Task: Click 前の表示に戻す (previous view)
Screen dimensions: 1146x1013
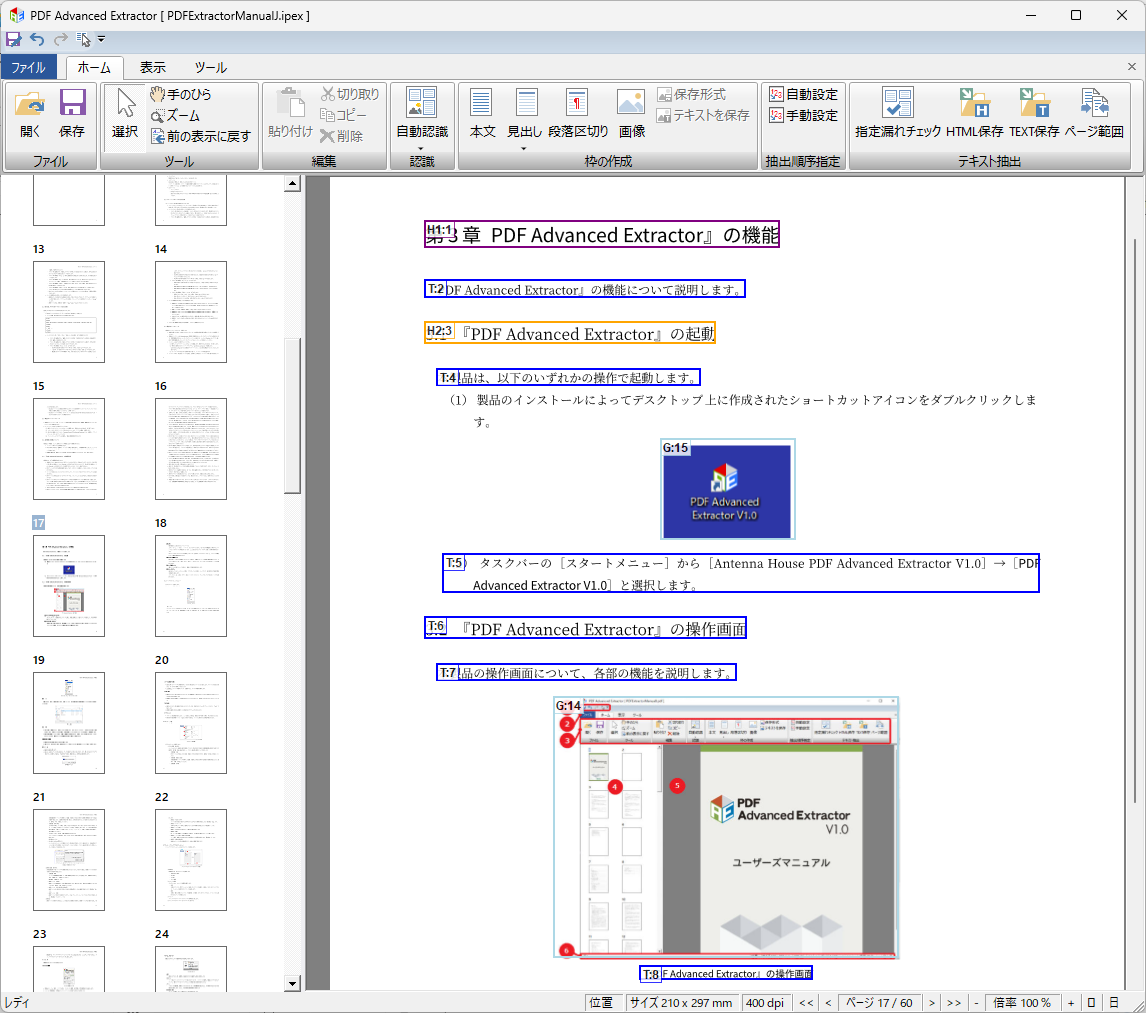Action: [200, 136]
